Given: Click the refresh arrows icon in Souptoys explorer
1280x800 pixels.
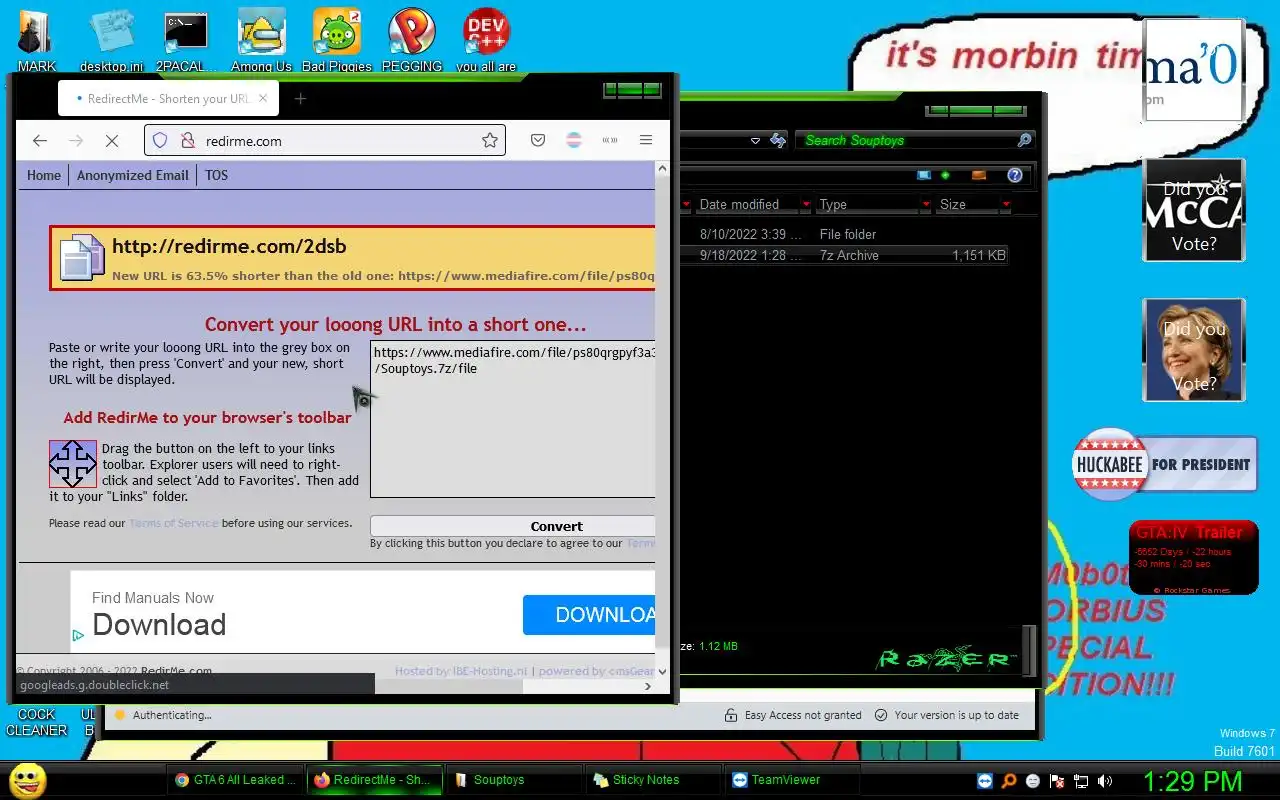Looking at the screenshot, I should [x=778, y=141].
